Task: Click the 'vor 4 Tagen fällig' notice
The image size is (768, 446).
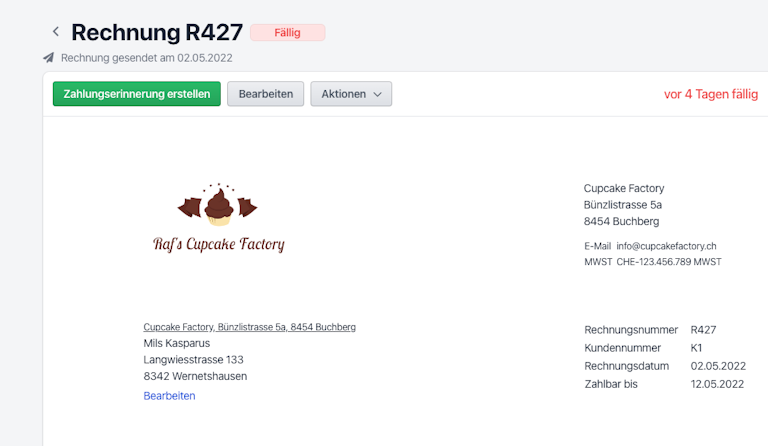Action: [x=711, y=94]
